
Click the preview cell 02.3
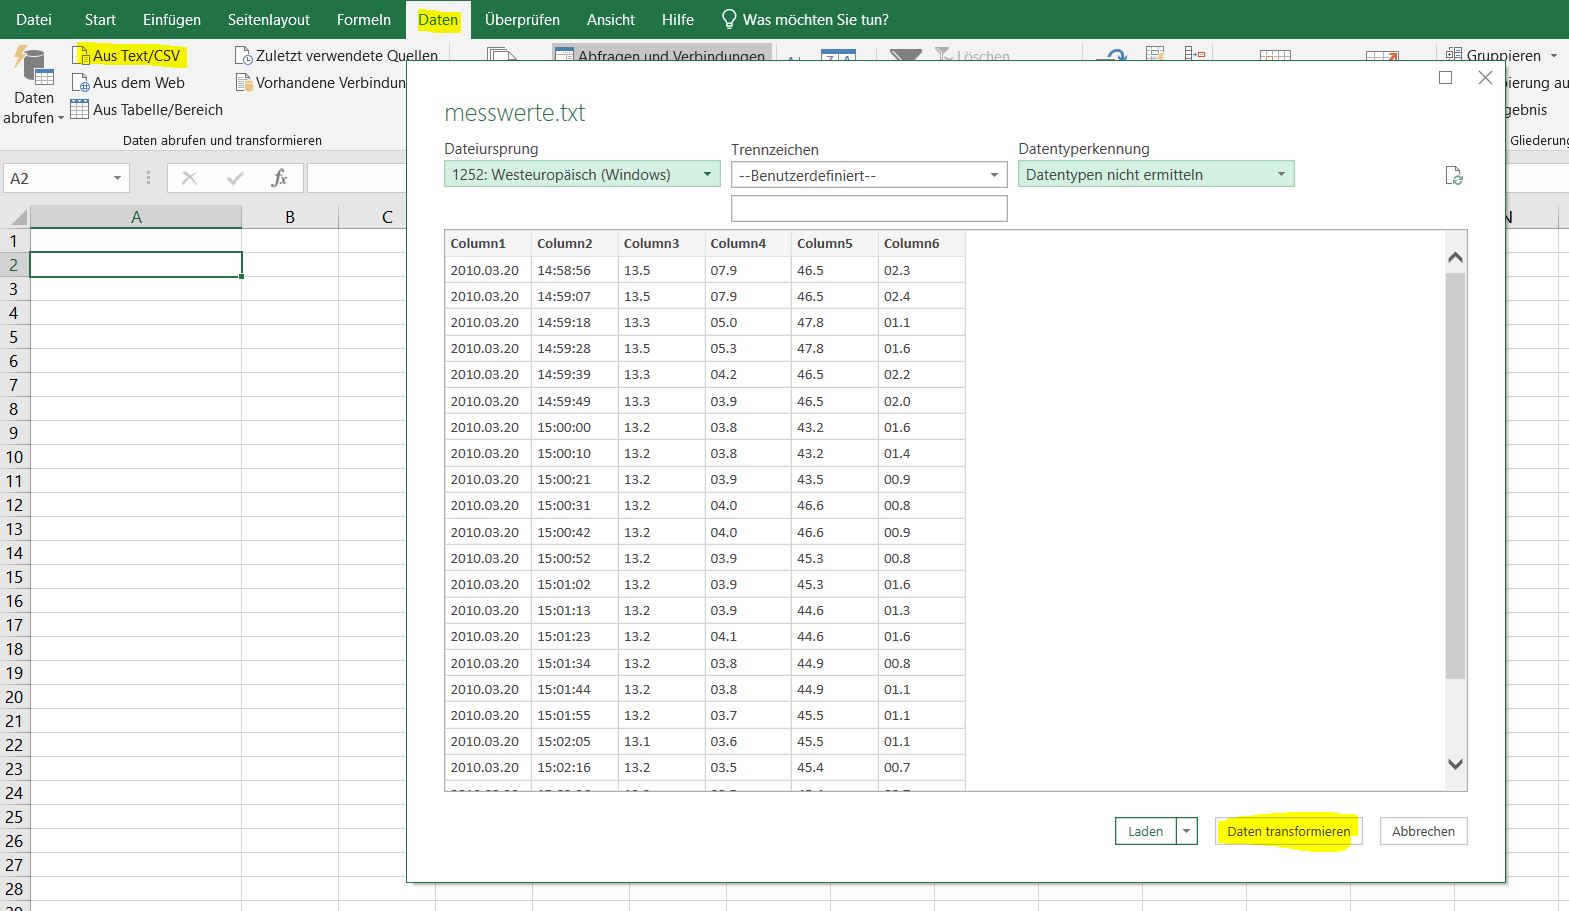click(x=921, y=270)
